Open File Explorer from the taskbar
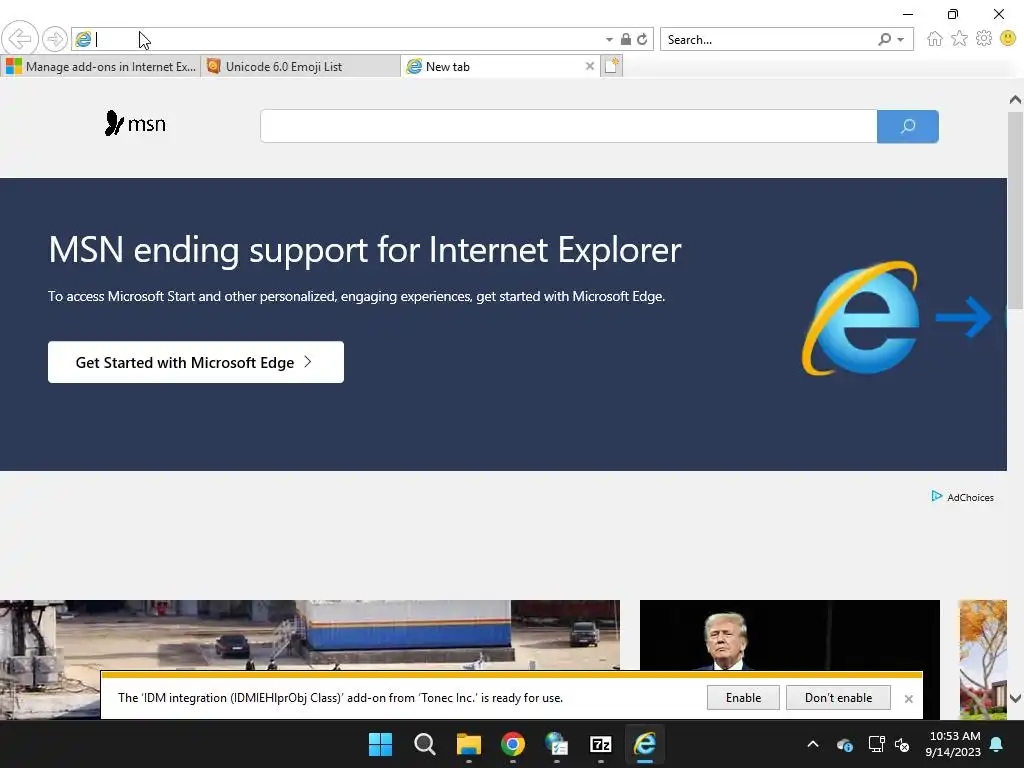The width and height of the screenshot is (1024, 768). point(468,744)
